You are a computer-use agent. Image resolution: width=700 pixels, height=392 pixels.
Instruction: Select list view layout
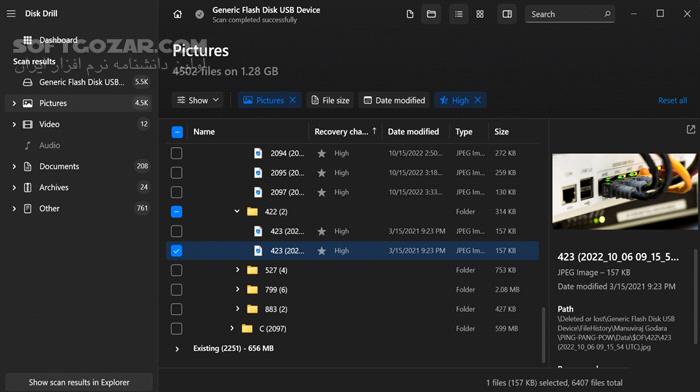coord(458,14)
